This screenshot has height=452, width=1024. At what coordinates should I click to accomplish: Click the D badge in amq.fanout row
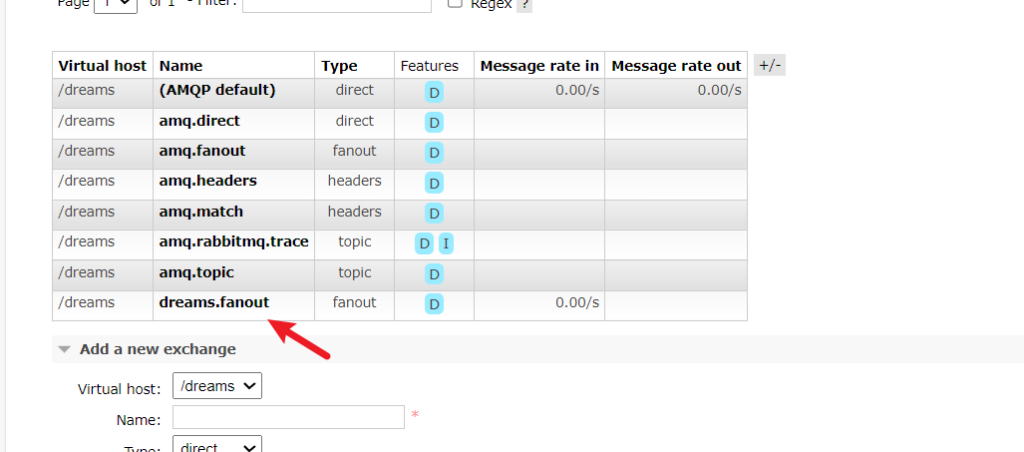(x=434, y=153)
